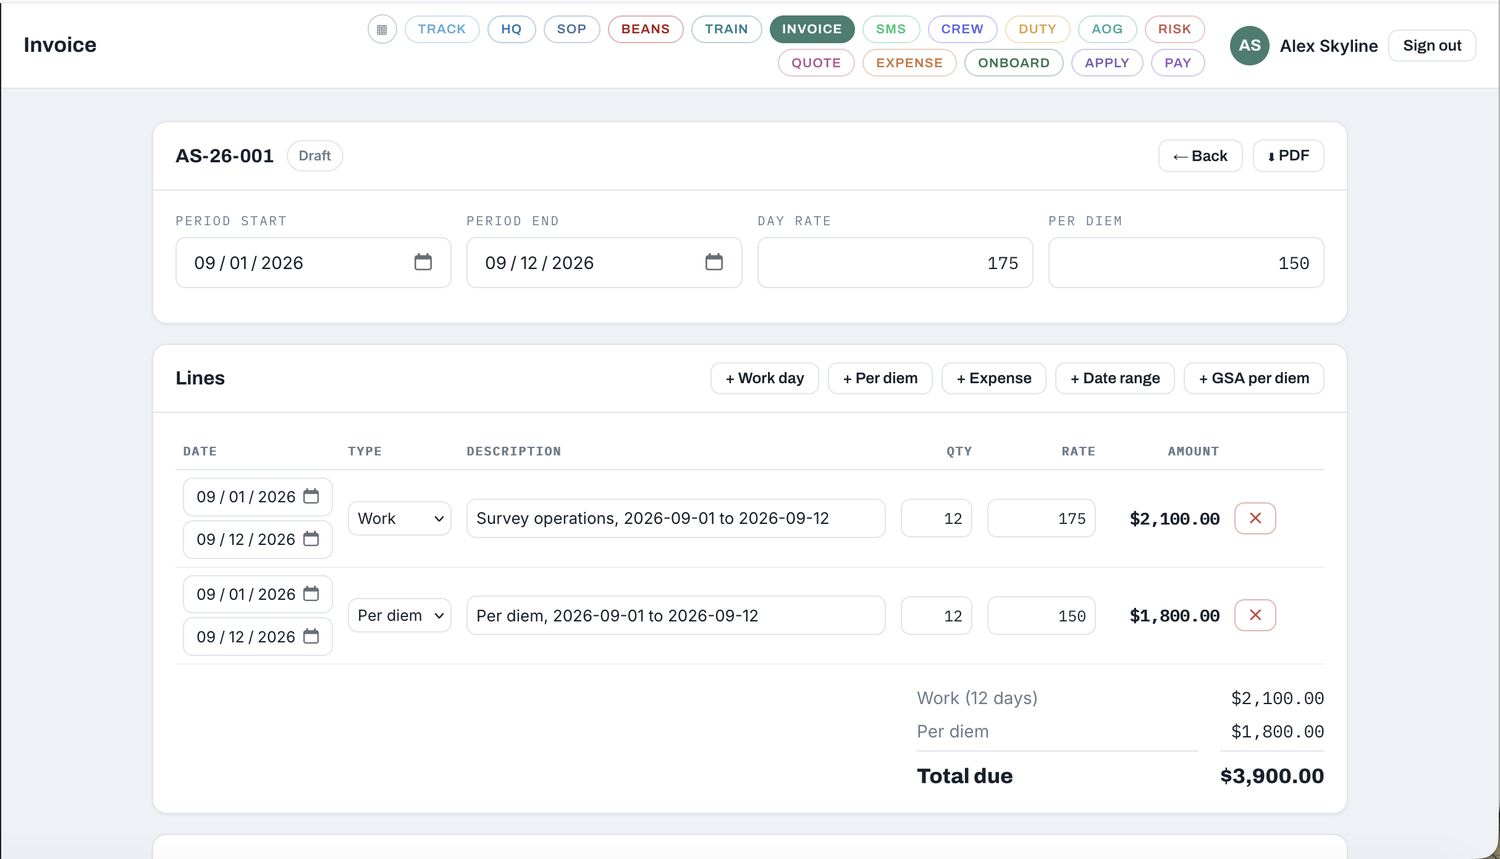Switch to the SOP tab
1500x859 pixels.
click(x=572, y=29)
